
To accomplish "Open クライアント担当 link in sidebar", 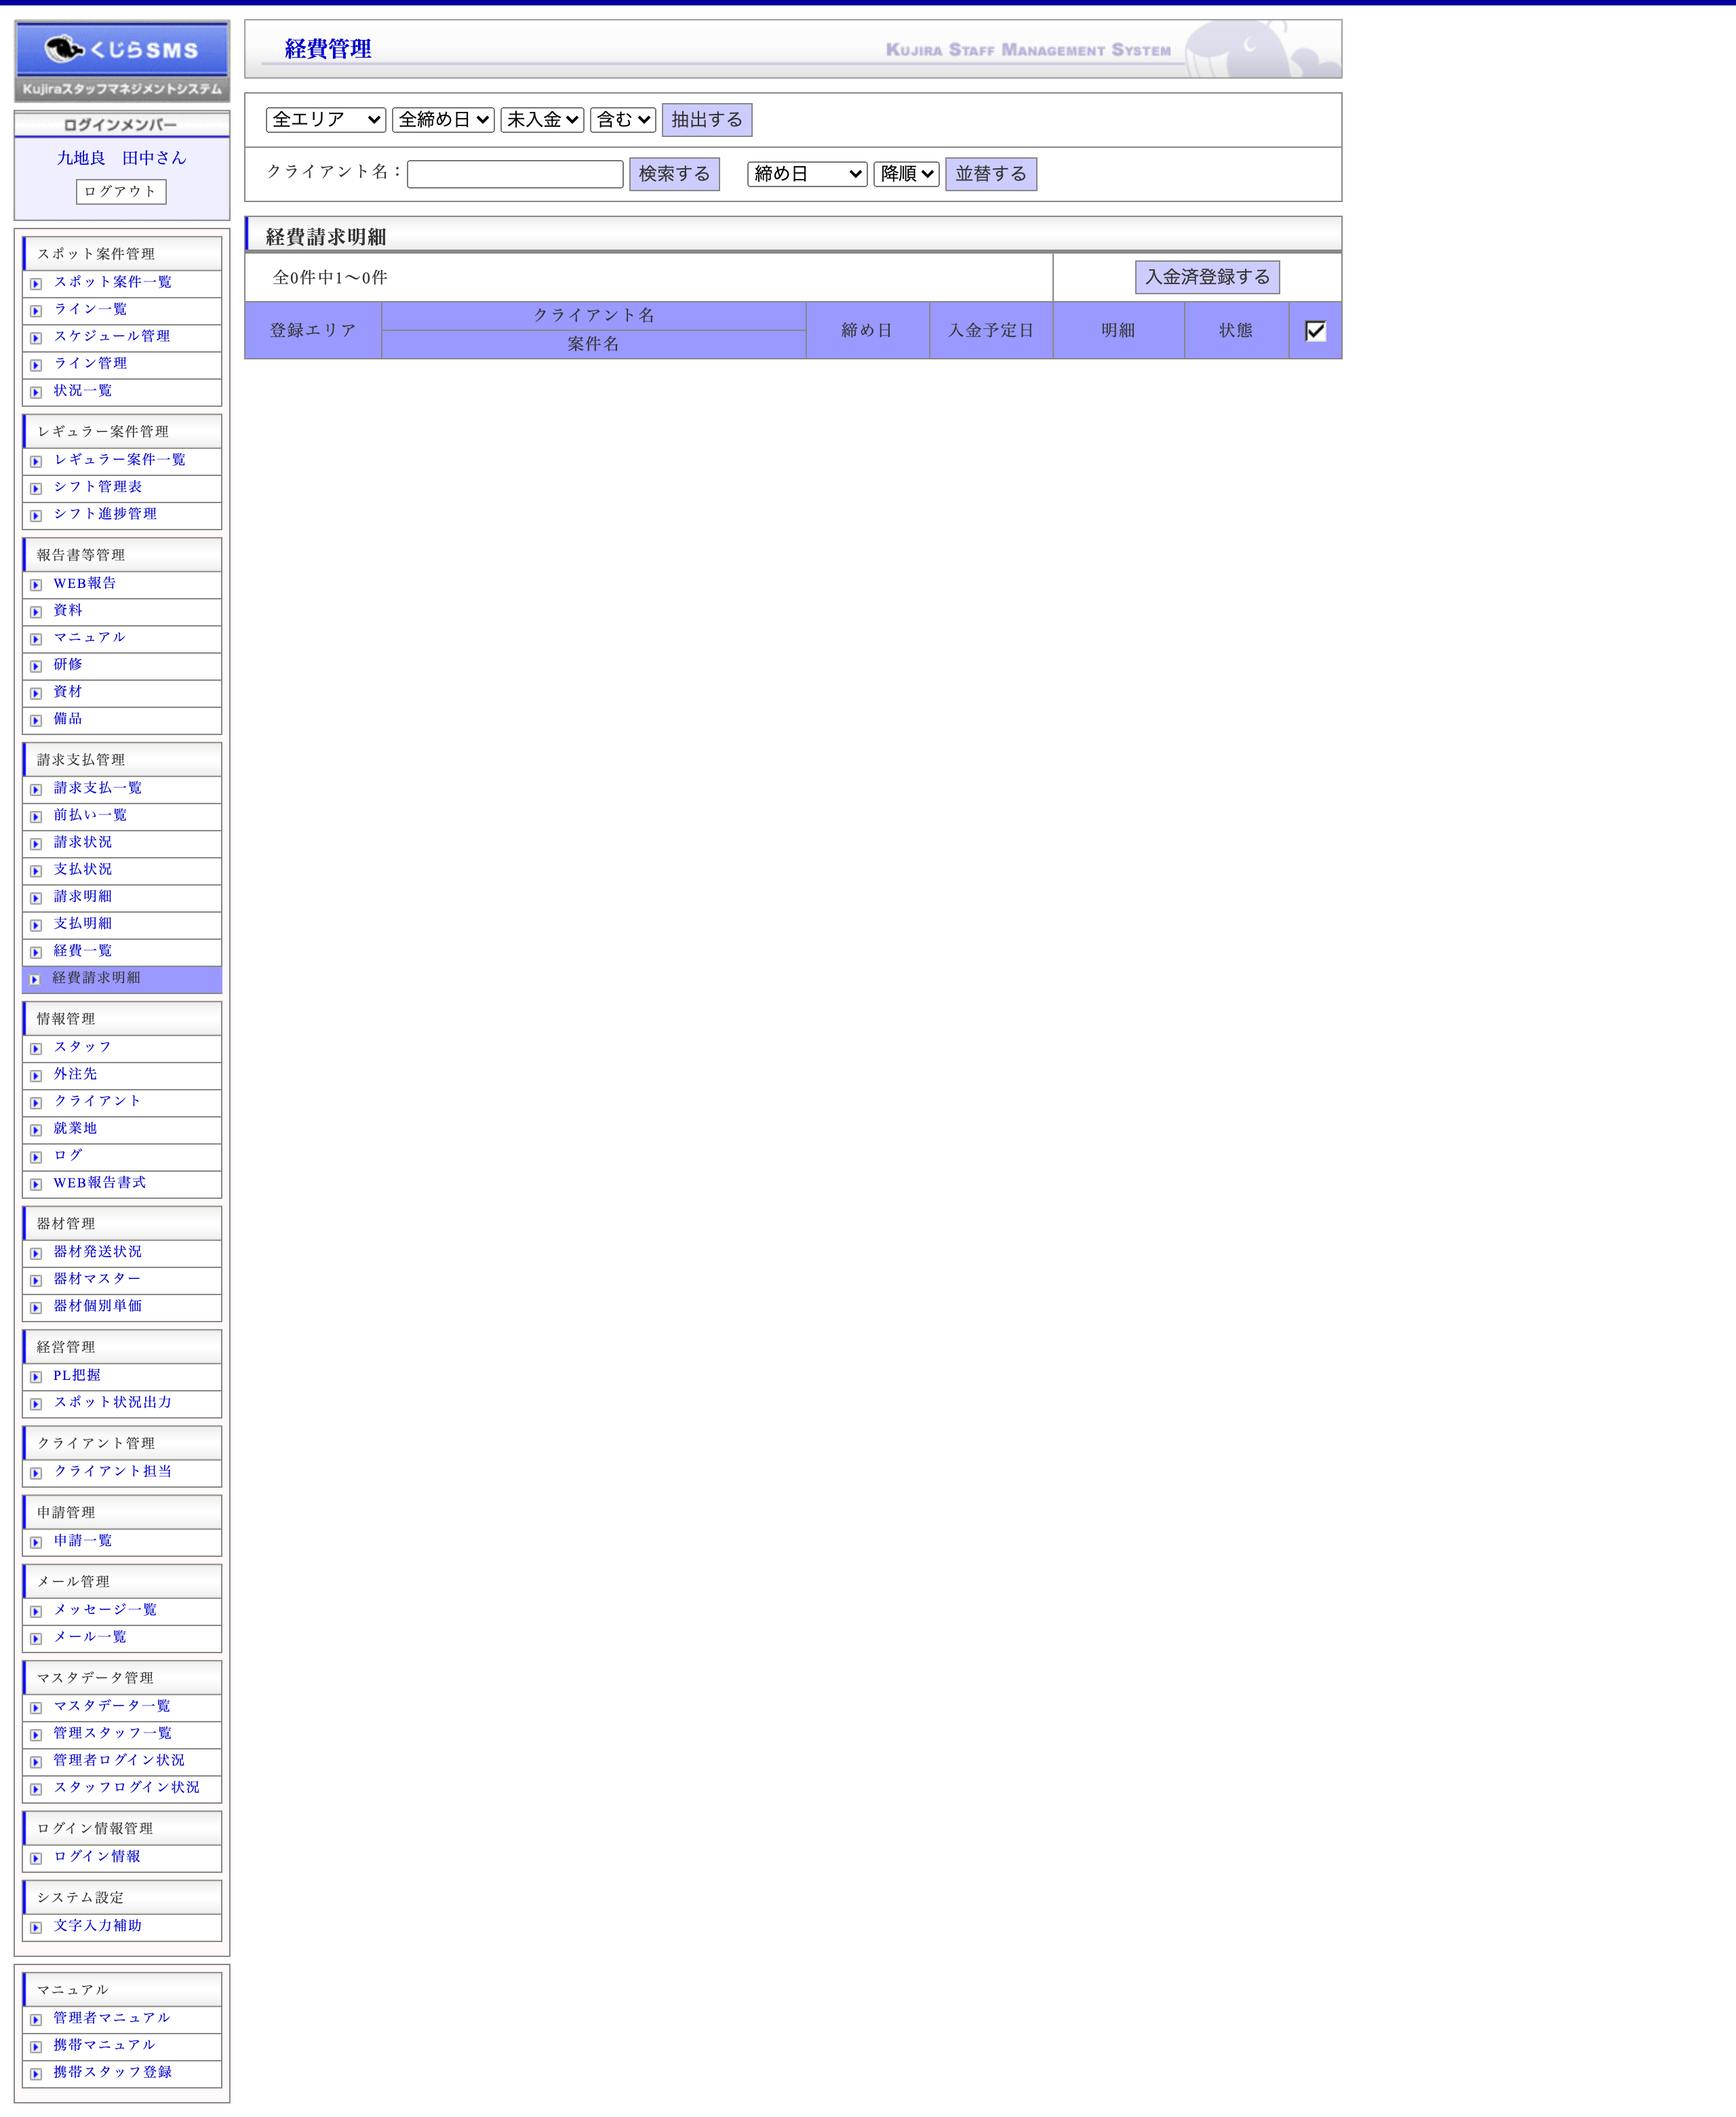I will [112, 1471].
